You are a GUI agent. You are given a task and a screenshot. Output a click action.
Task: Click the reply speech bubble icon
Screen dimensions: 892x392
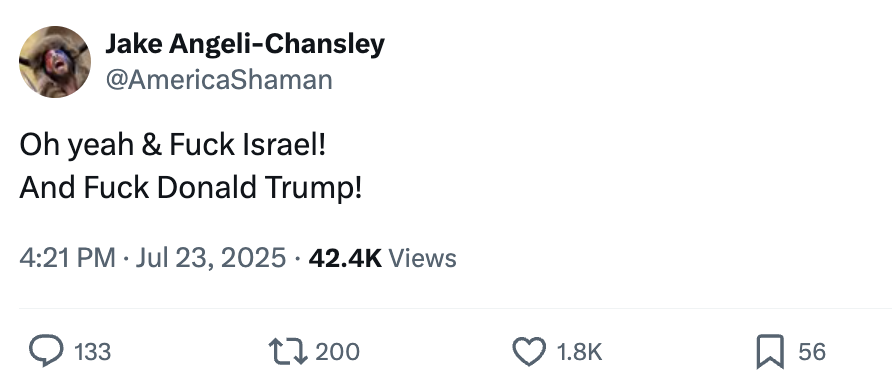pos(46,351)
